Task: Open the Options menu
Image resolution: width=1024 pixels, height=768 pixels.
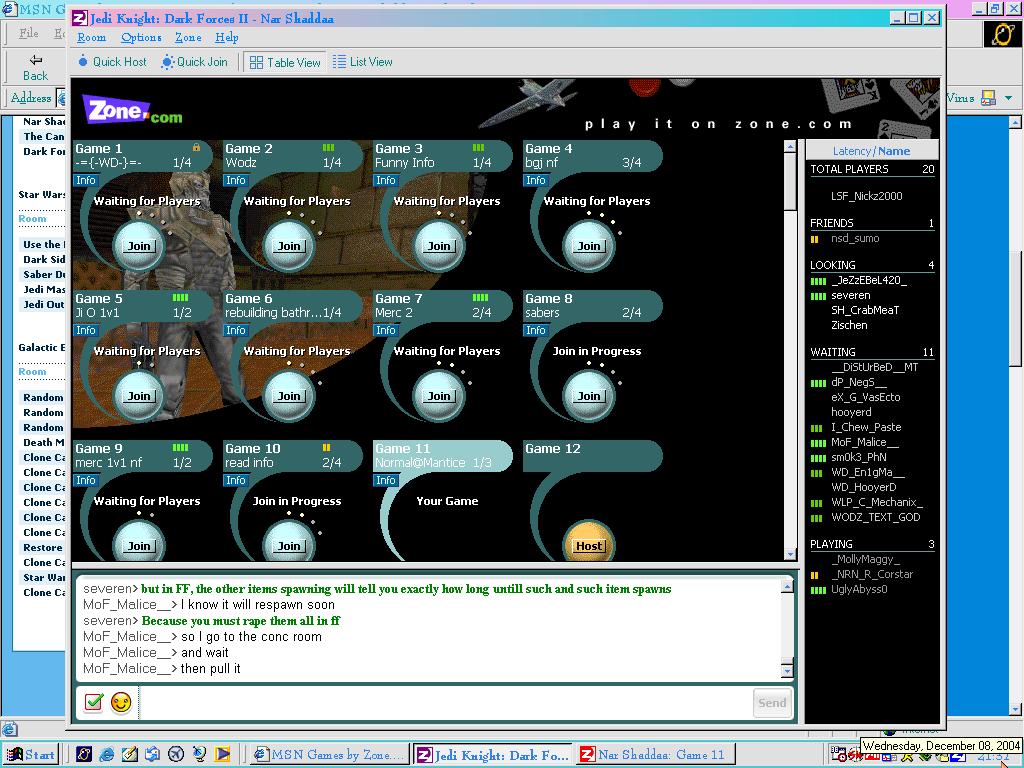Action: [141, 37]
